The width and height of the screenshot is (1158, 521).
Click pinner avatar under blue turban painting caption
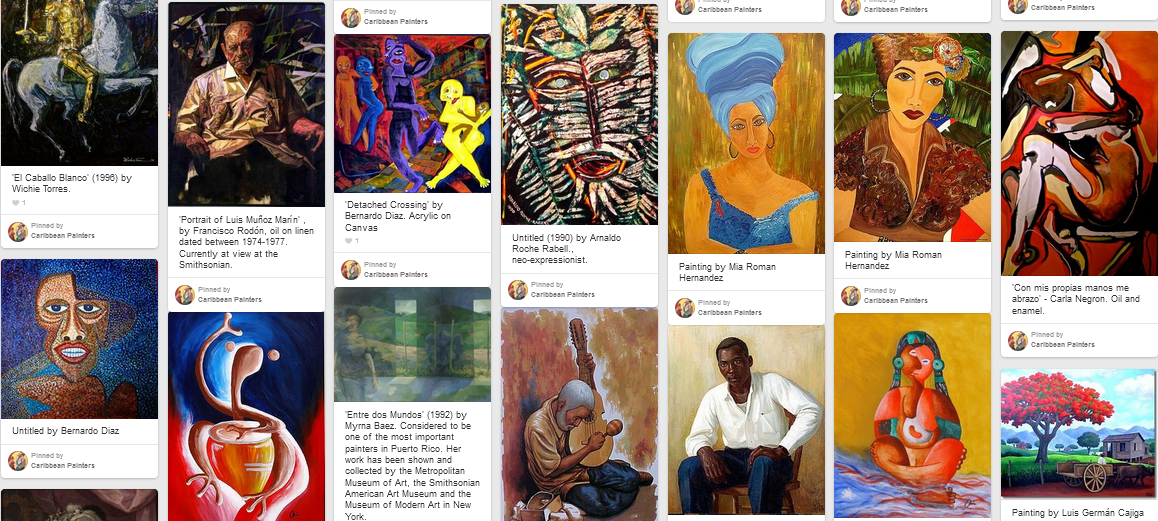(685, 307)
